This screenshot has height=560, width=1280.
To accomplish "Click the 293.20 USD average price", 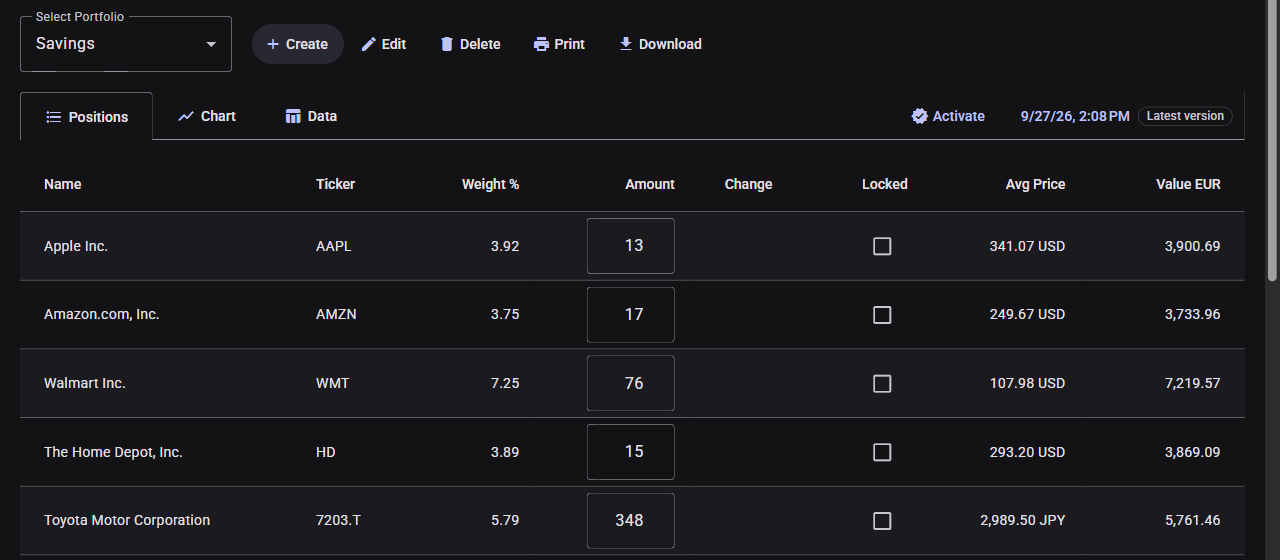I will point(1027,452).
